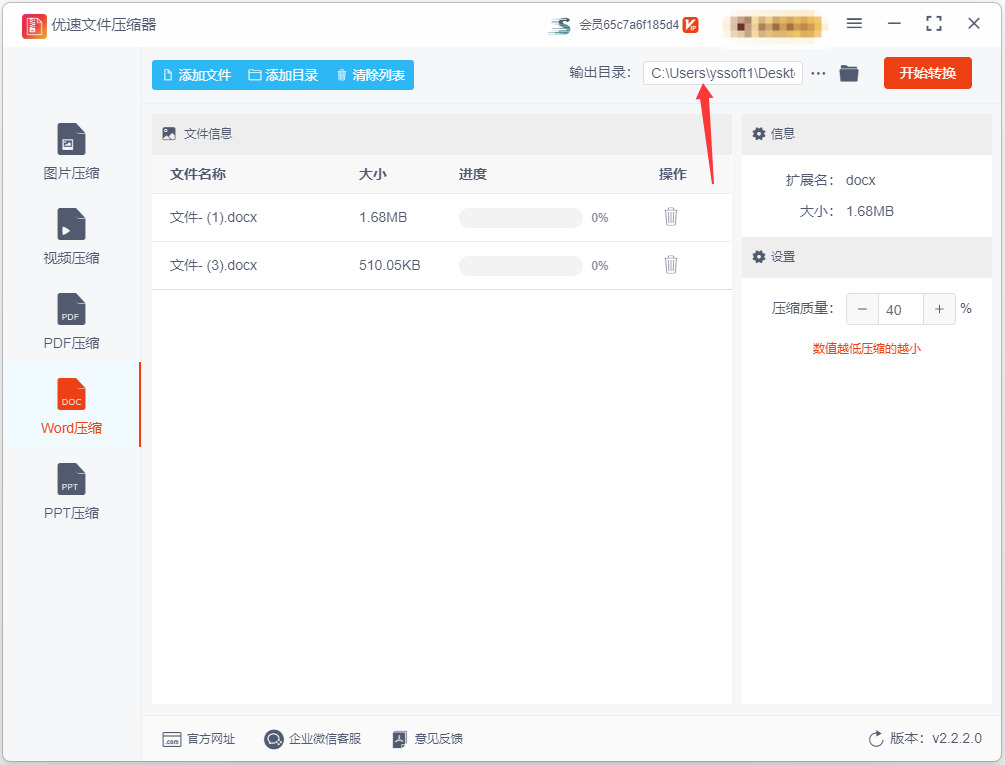This screenshot has height=765, width=1005.
Task: Check for updates via version refresh icon
Action: click(876, 739)
